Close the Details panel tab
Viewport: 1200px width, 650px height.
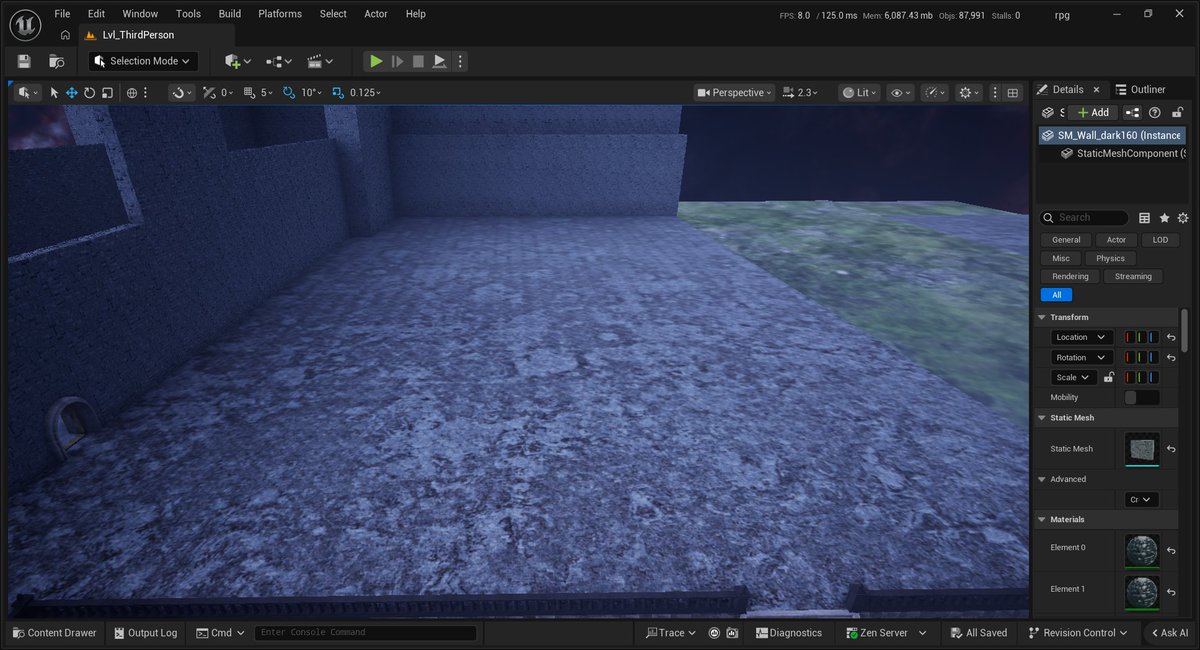(x=1096, y=89)
